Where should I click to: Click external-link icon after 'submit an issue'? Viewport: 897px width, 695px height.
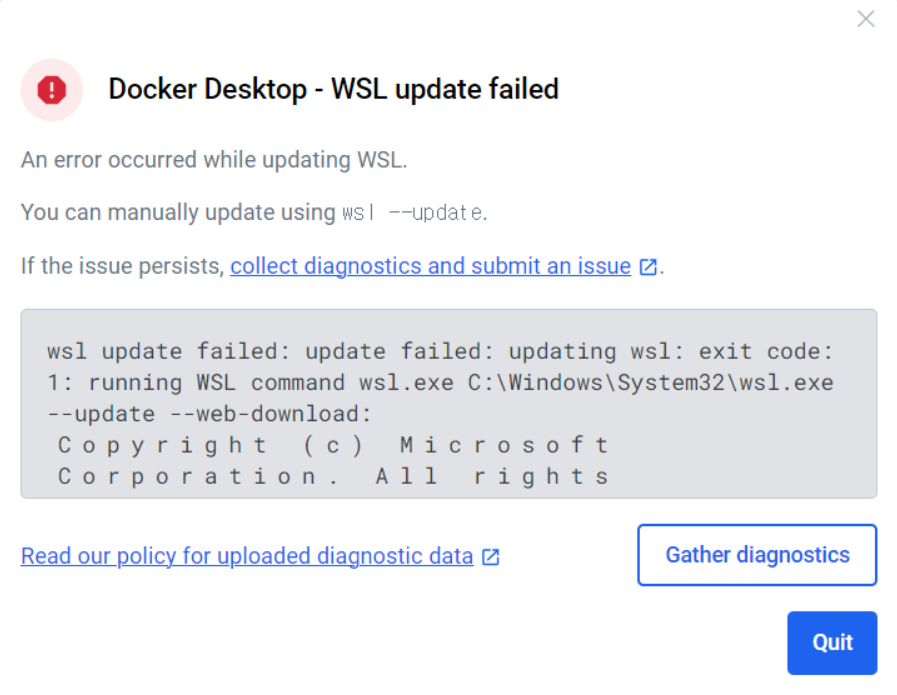[x=648, y=267]
